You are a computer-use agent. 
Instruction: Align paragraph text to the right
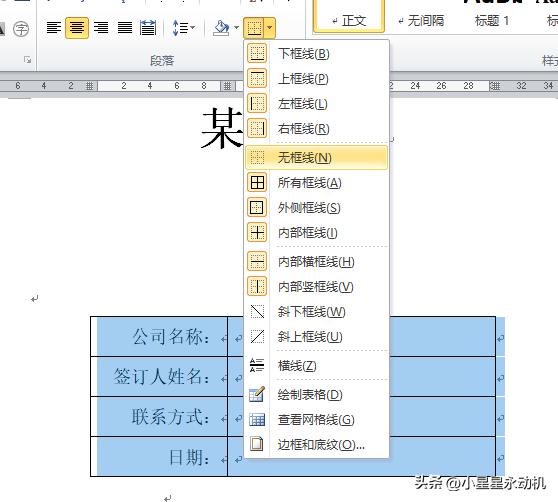point(101,28)
